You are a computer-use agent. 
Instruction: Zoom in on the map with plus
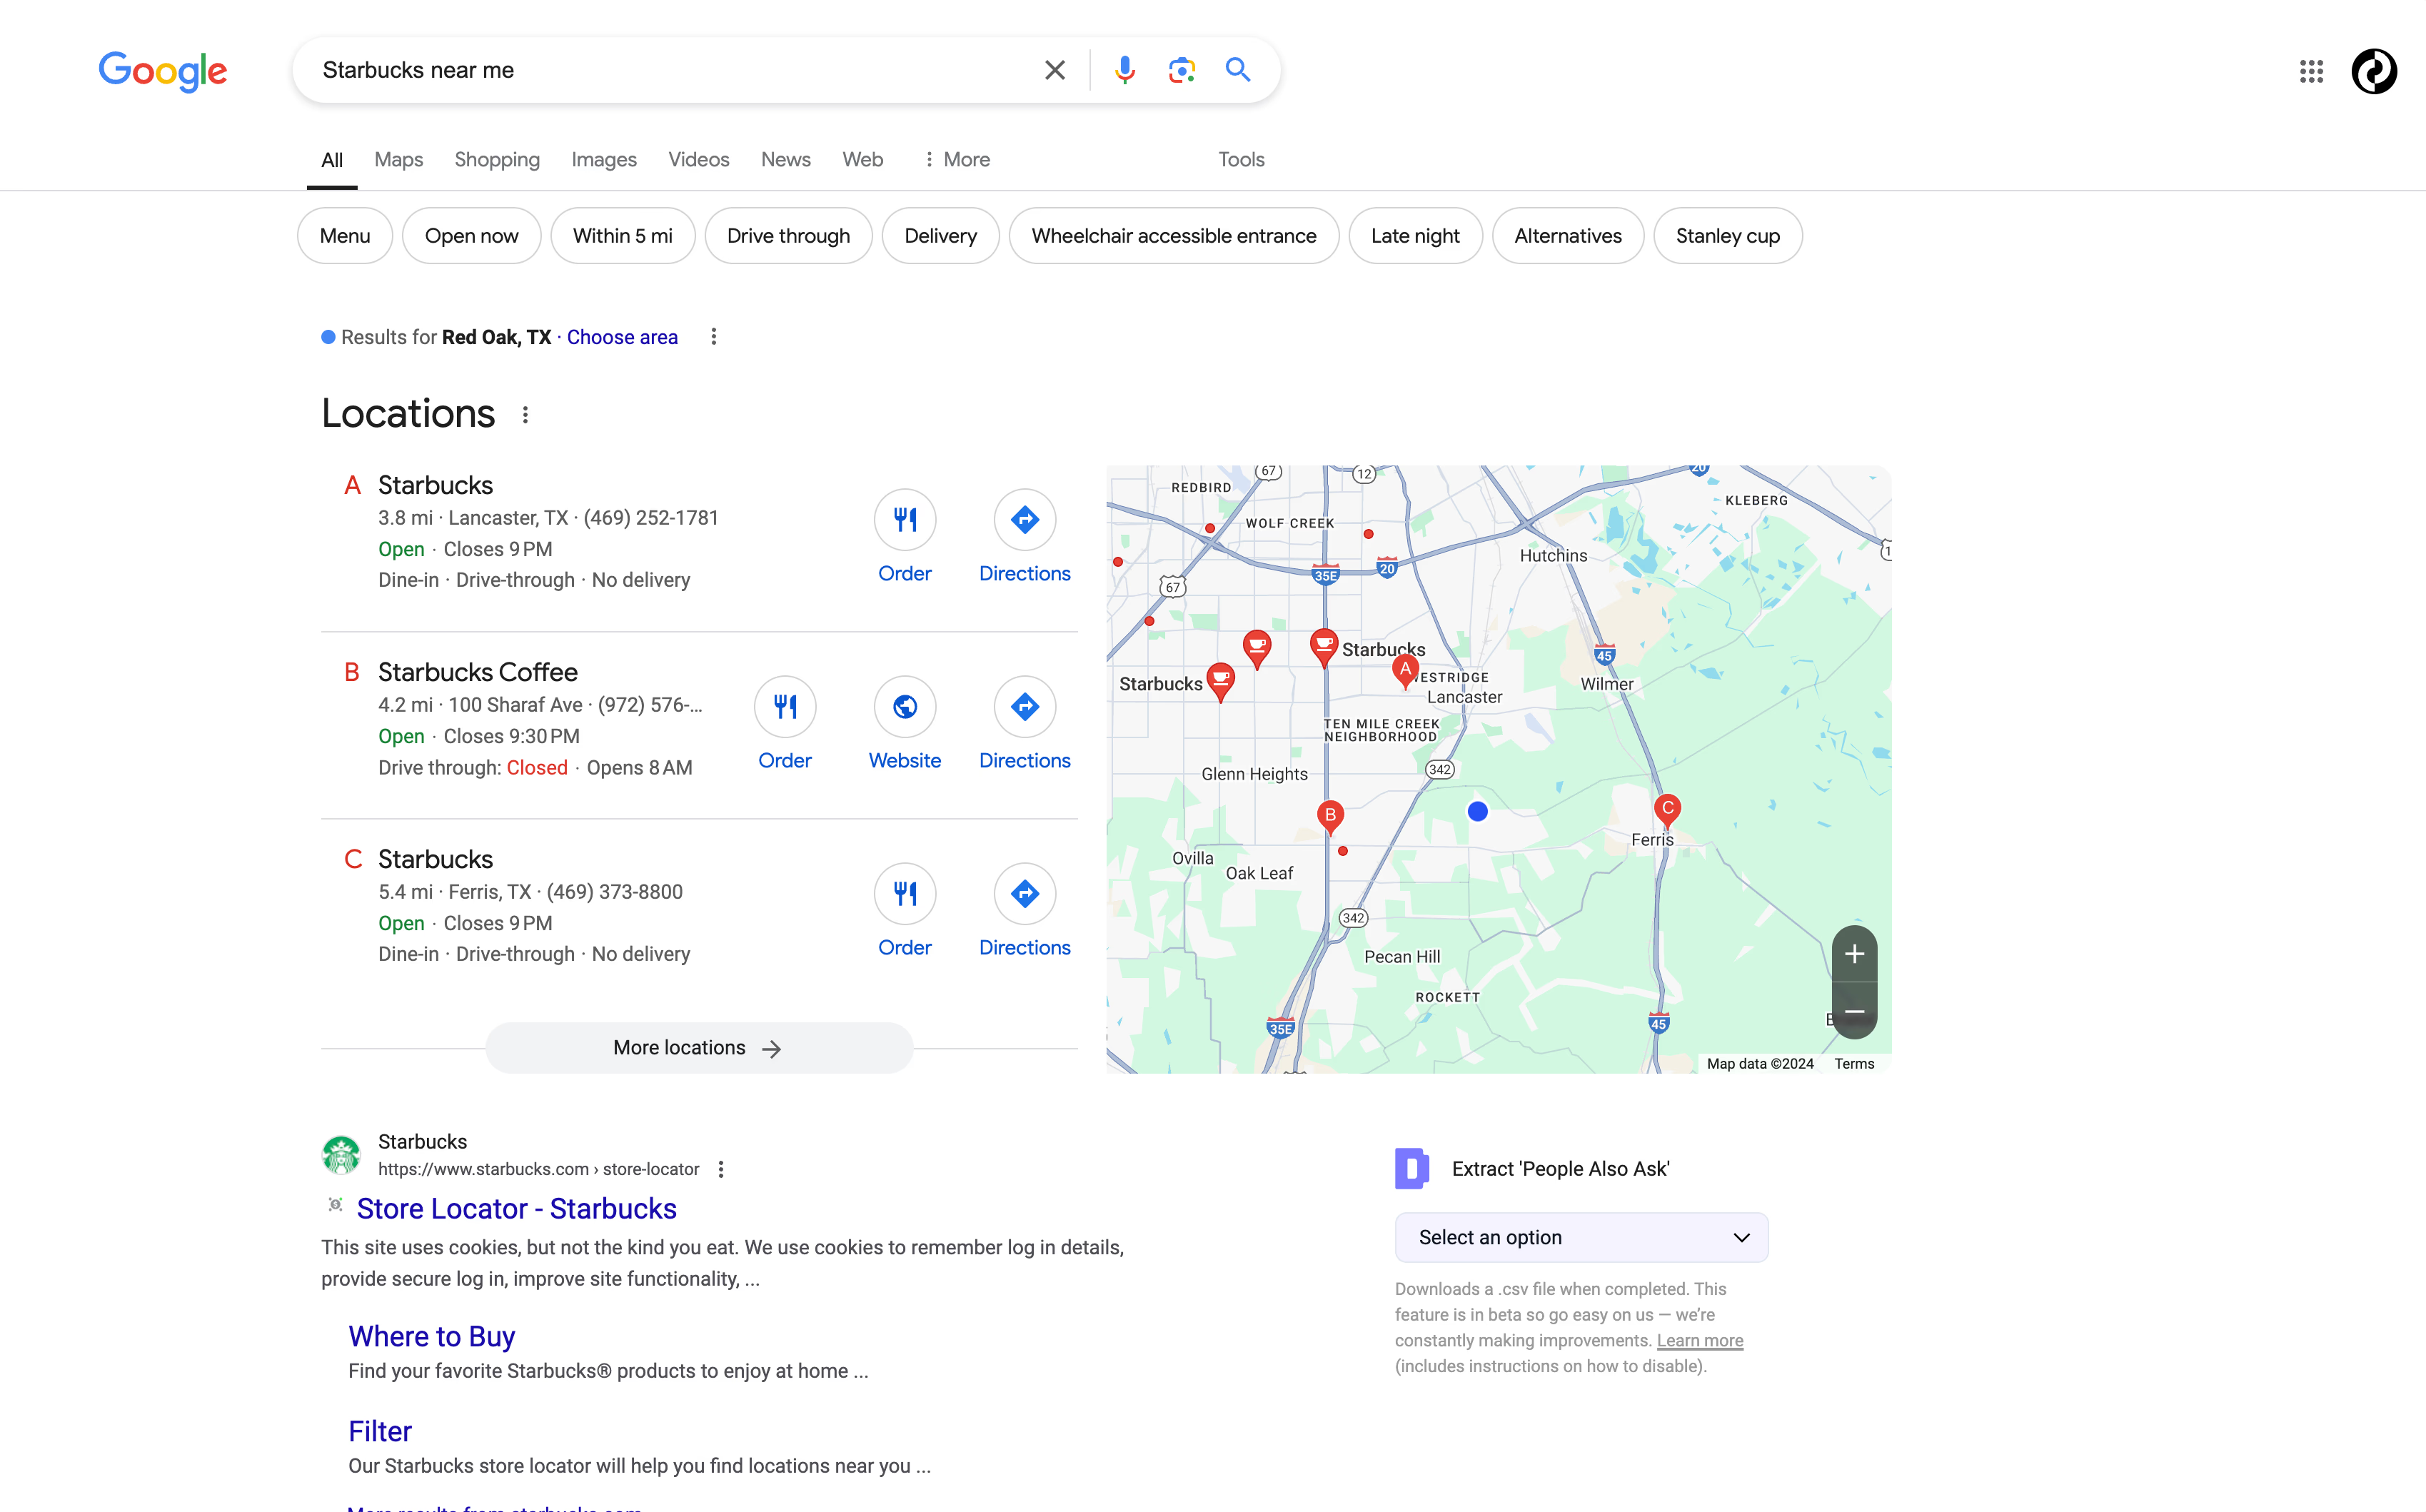tap(1854, 954)
